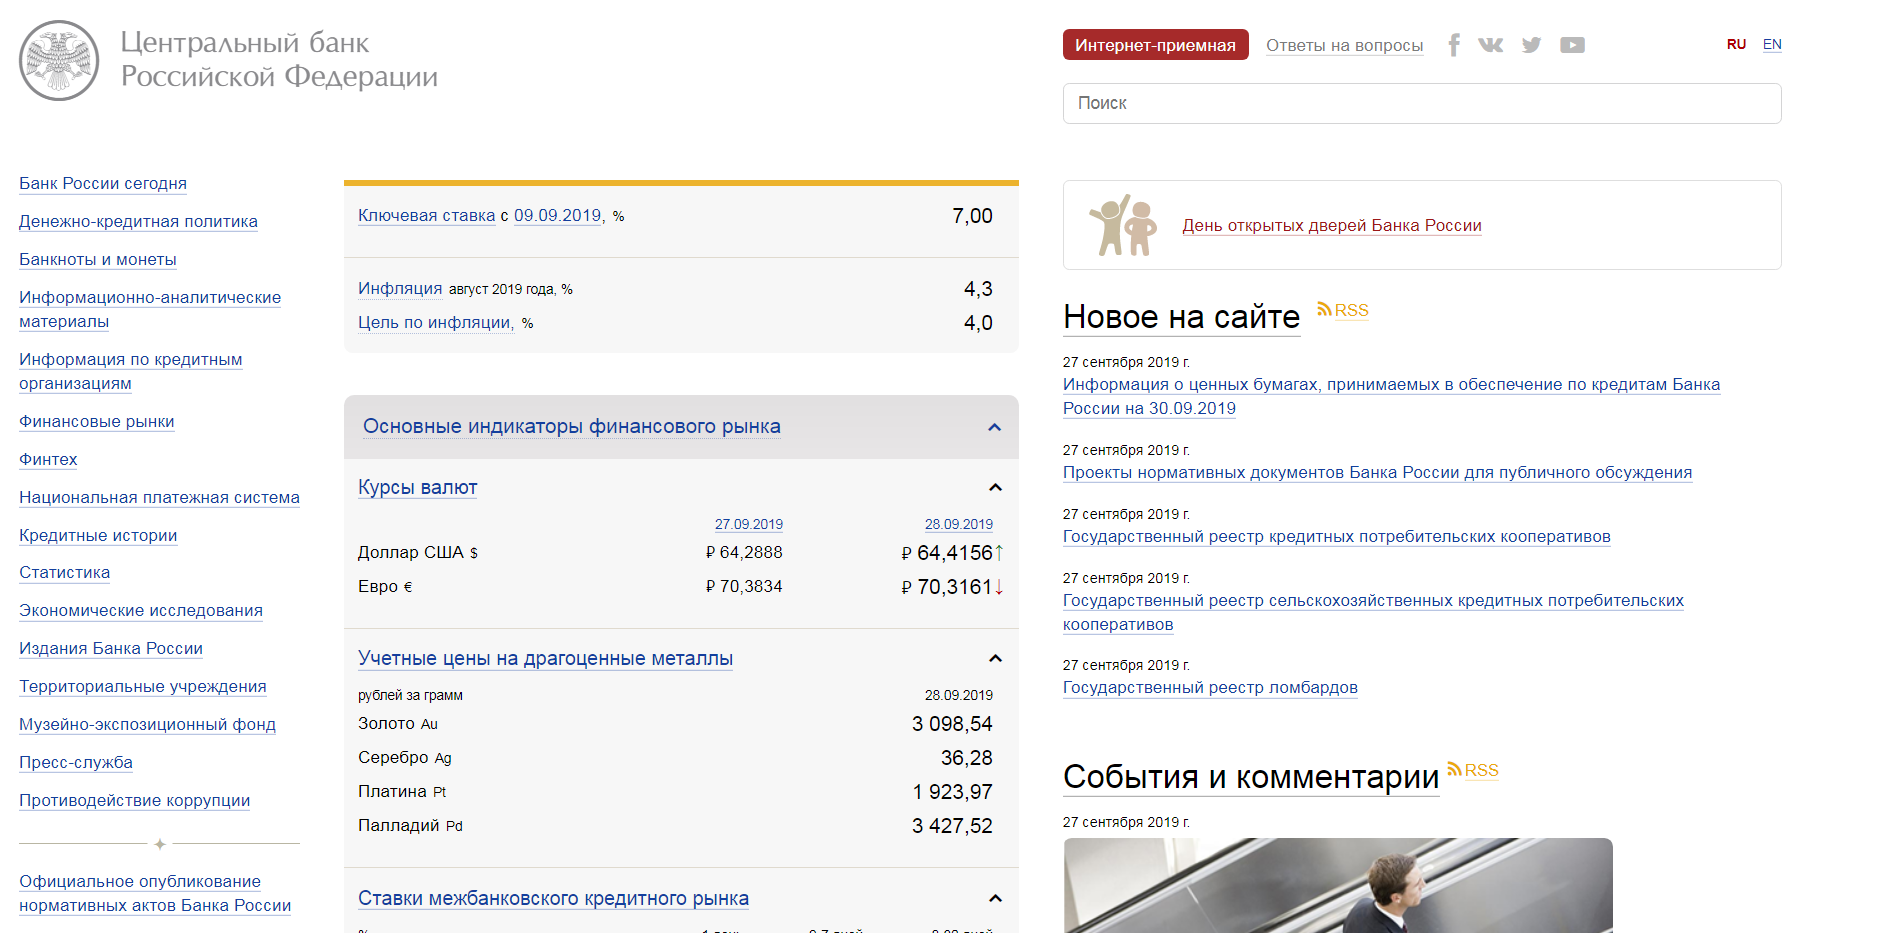Open the YouTube channel icon
Image resolution: width=1888 pixels, height=933 pixels.
(1572, 45)
